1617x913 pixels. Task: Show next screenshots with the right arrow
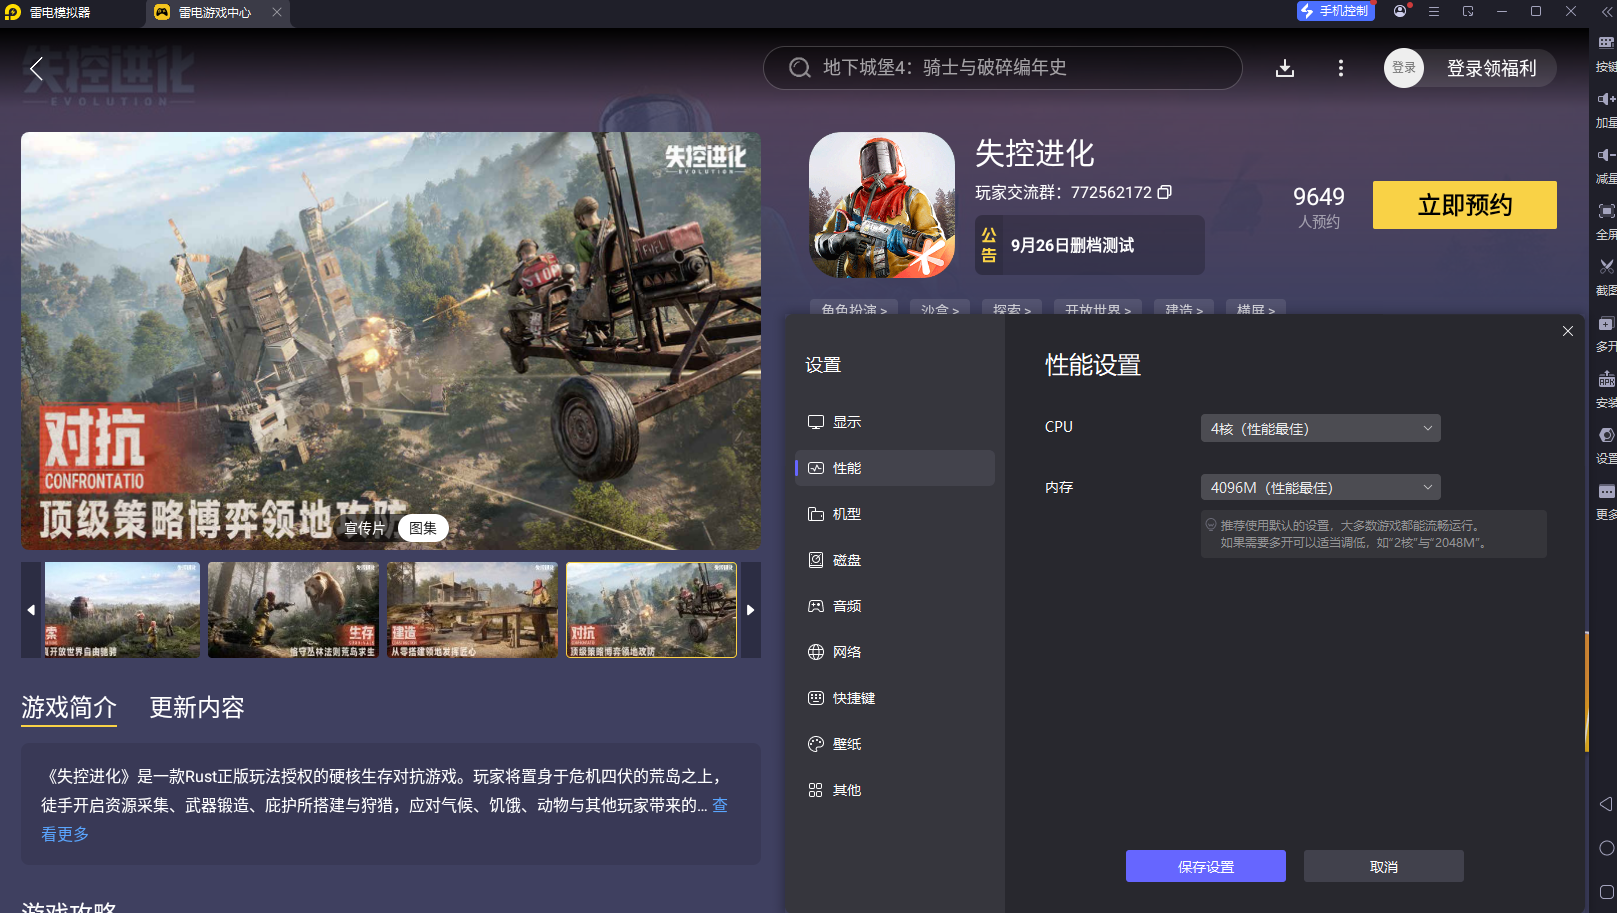[751, 610]
